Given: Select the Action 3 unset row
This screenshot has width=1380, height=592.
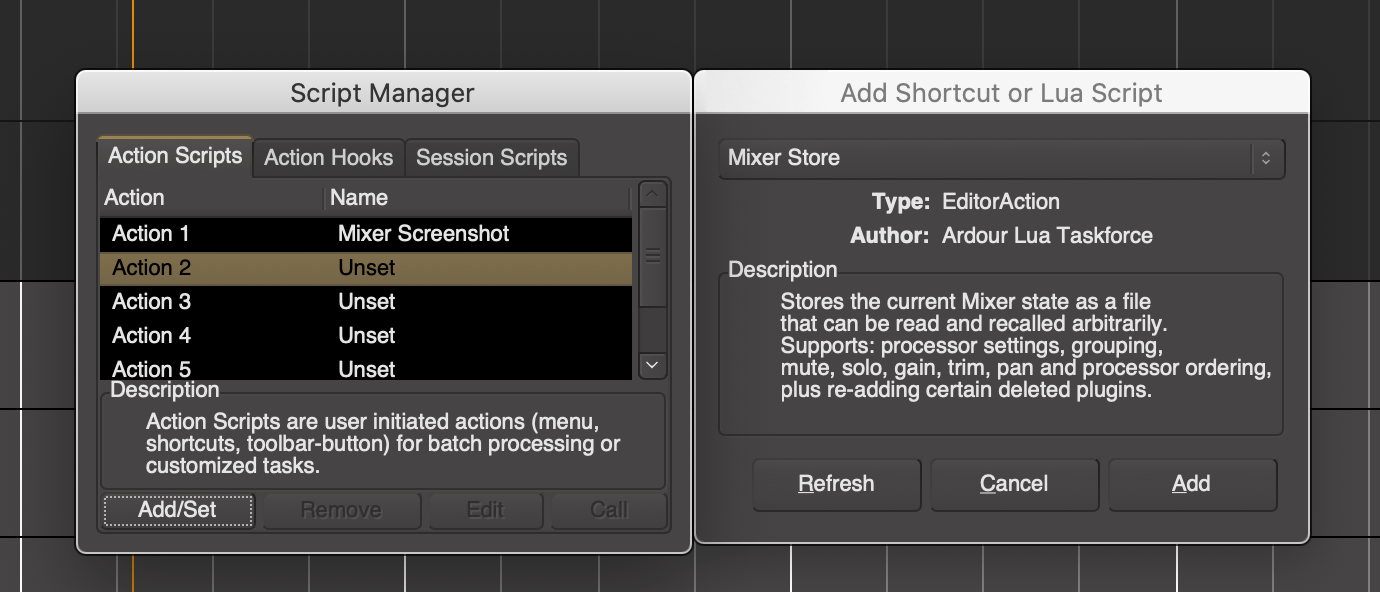Looking at the screenshot, I should point(300,301).
